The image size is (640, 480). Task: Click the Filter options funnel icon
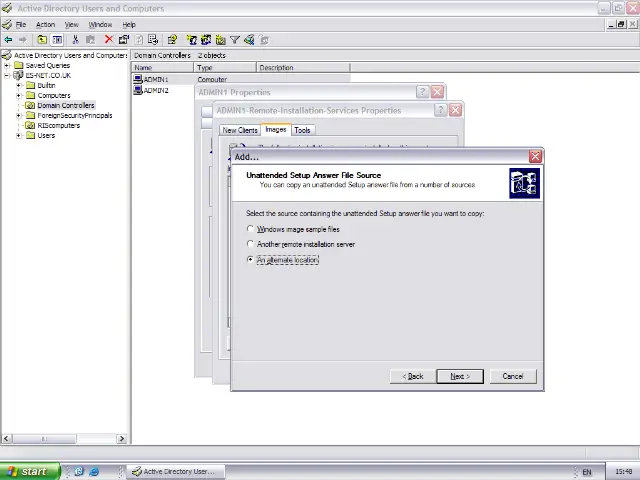(235, 40)
